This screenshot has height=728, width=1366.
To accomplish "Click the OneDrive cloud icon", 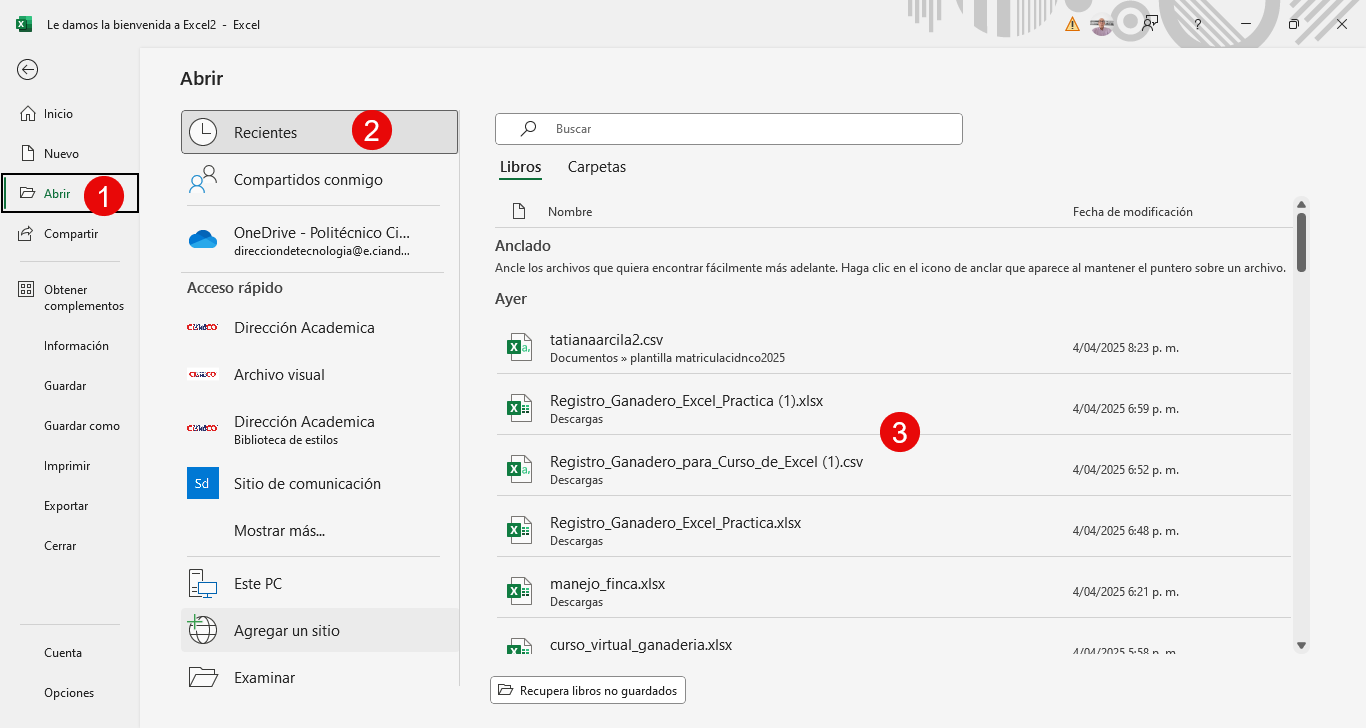I will (203, 239).
